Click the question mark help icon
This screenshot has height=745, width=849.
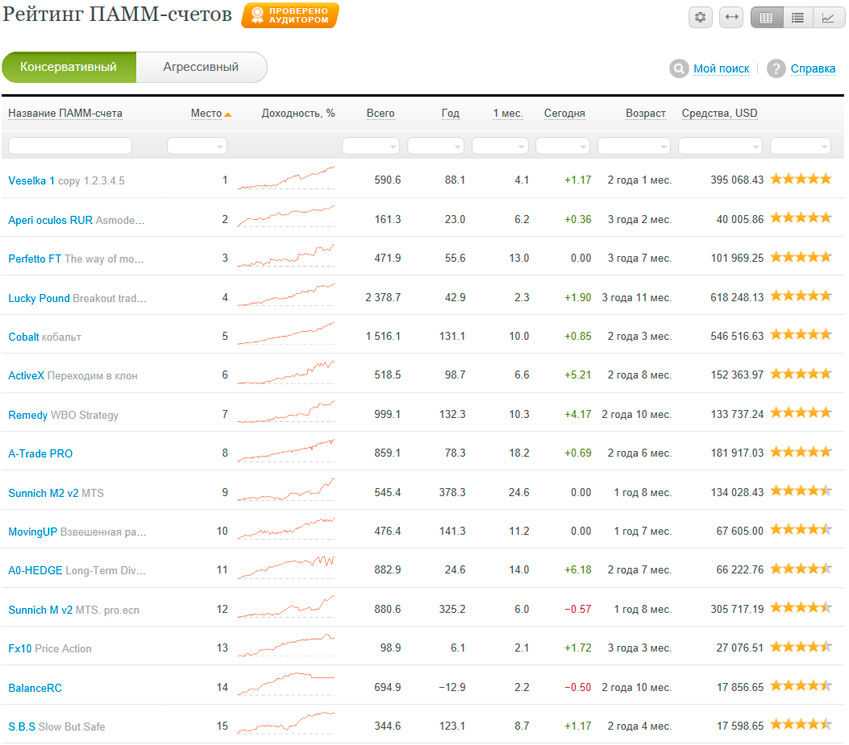pyautogui.click(x=776, y=68)
